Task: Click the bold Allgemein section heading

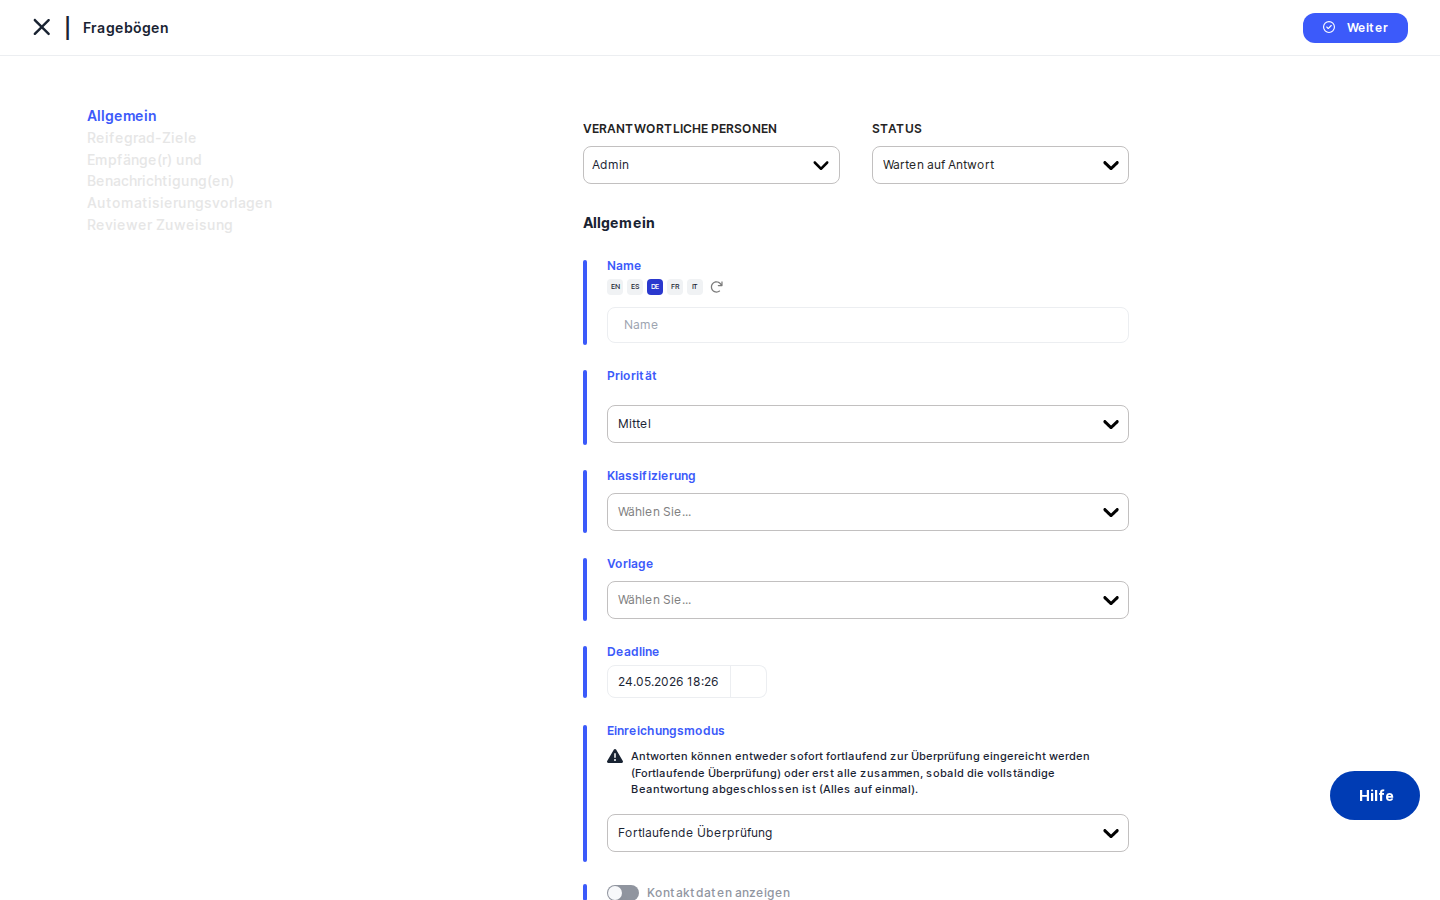Action: pos(619,223)
